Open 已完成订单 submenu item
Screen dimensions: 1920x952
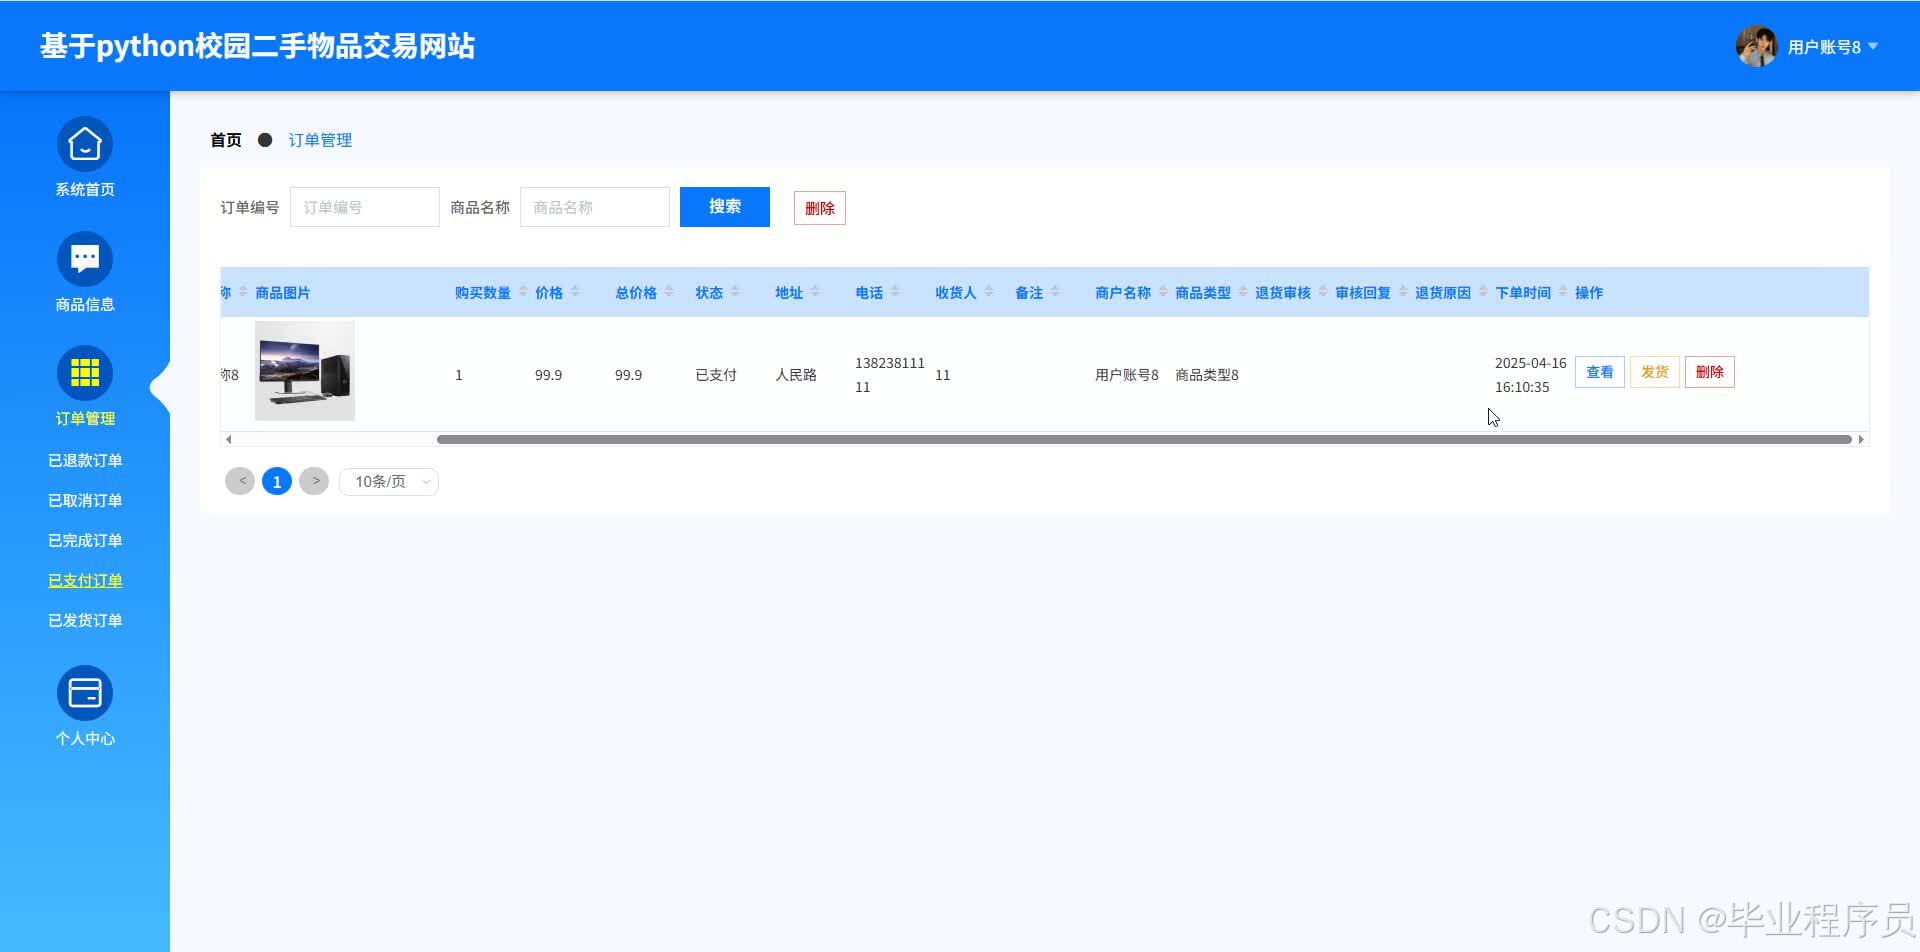85,540
